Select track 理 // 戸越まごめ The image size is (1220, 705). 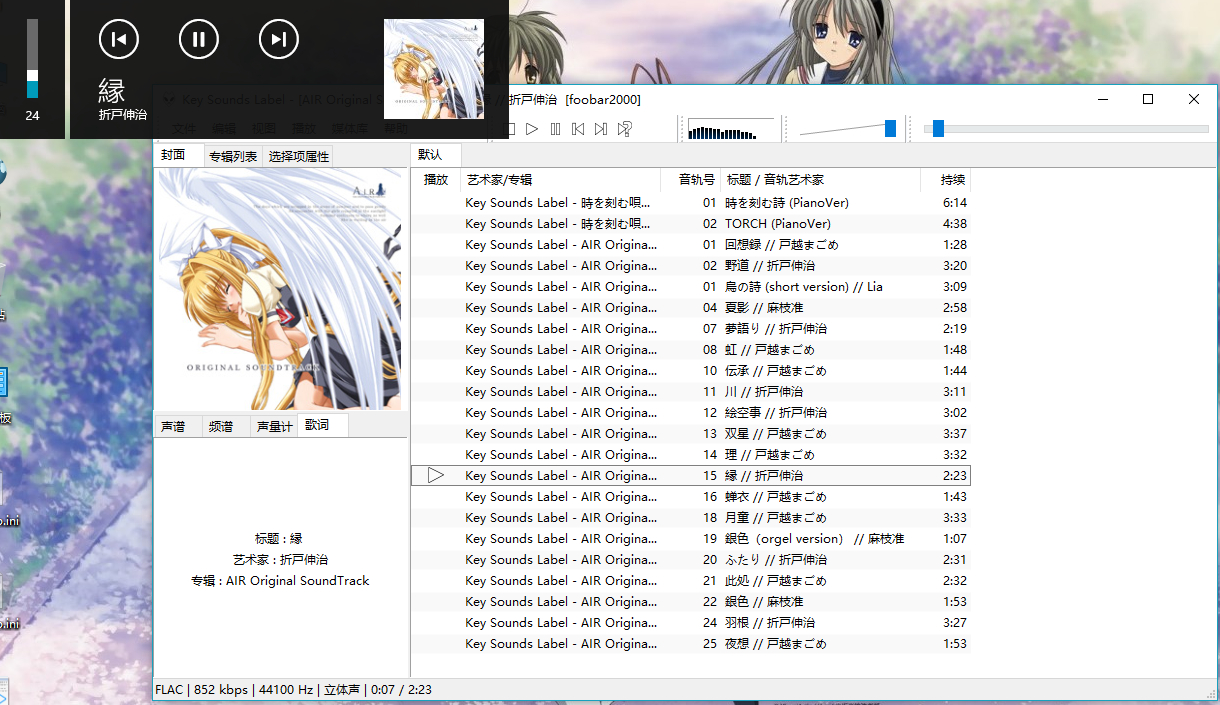(691, 455)
